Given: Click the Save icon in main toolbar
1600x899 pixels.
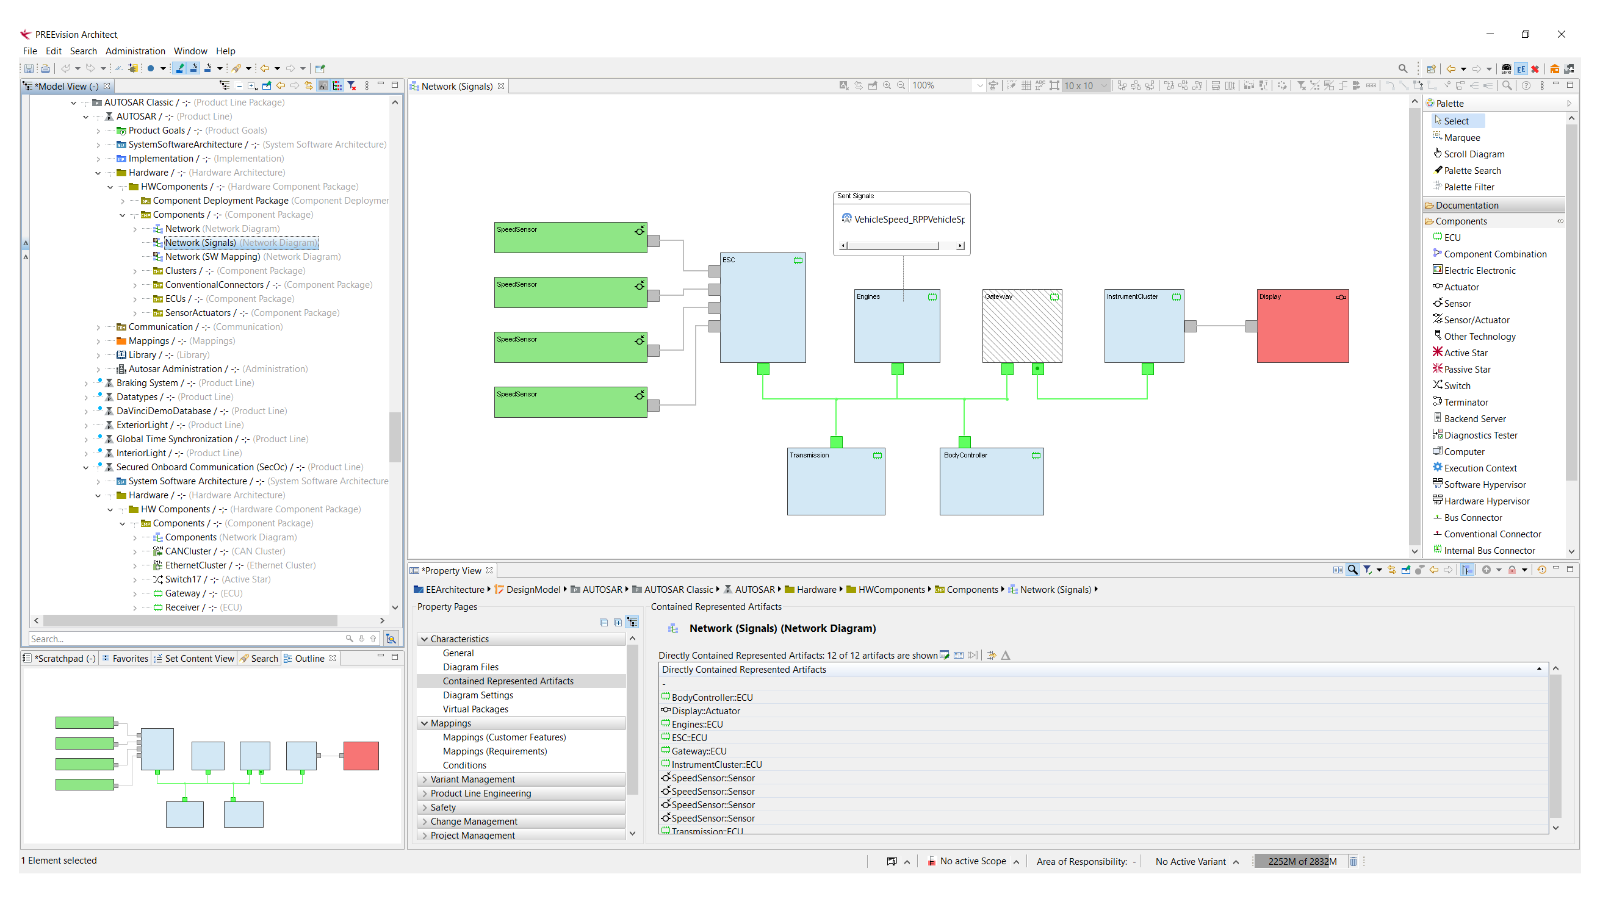Looking at the screenshot, I should pos(30,69).
